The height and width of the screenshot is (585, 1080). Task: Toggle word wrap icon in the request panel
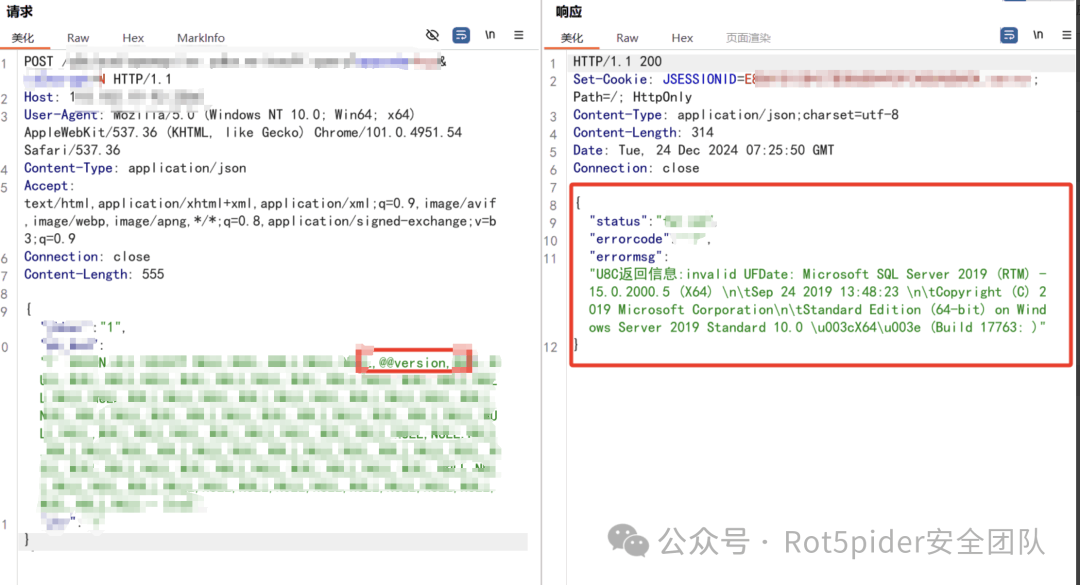461,35
